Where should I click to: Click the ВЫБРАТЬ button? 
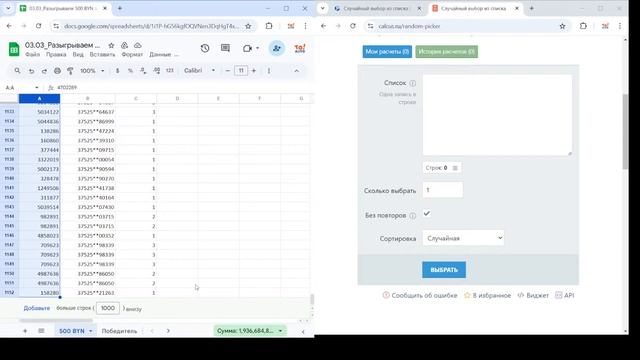point(444,270)
